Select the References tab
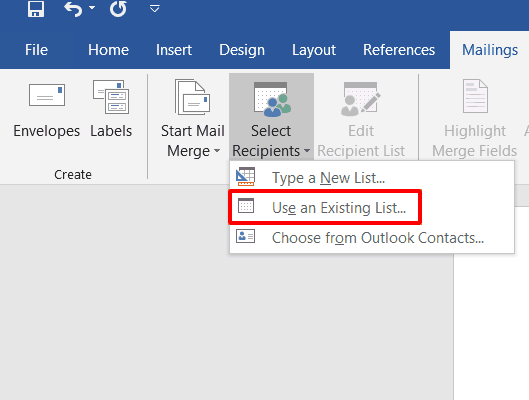Viewport: 529px width, 400px height. point(399,50)
